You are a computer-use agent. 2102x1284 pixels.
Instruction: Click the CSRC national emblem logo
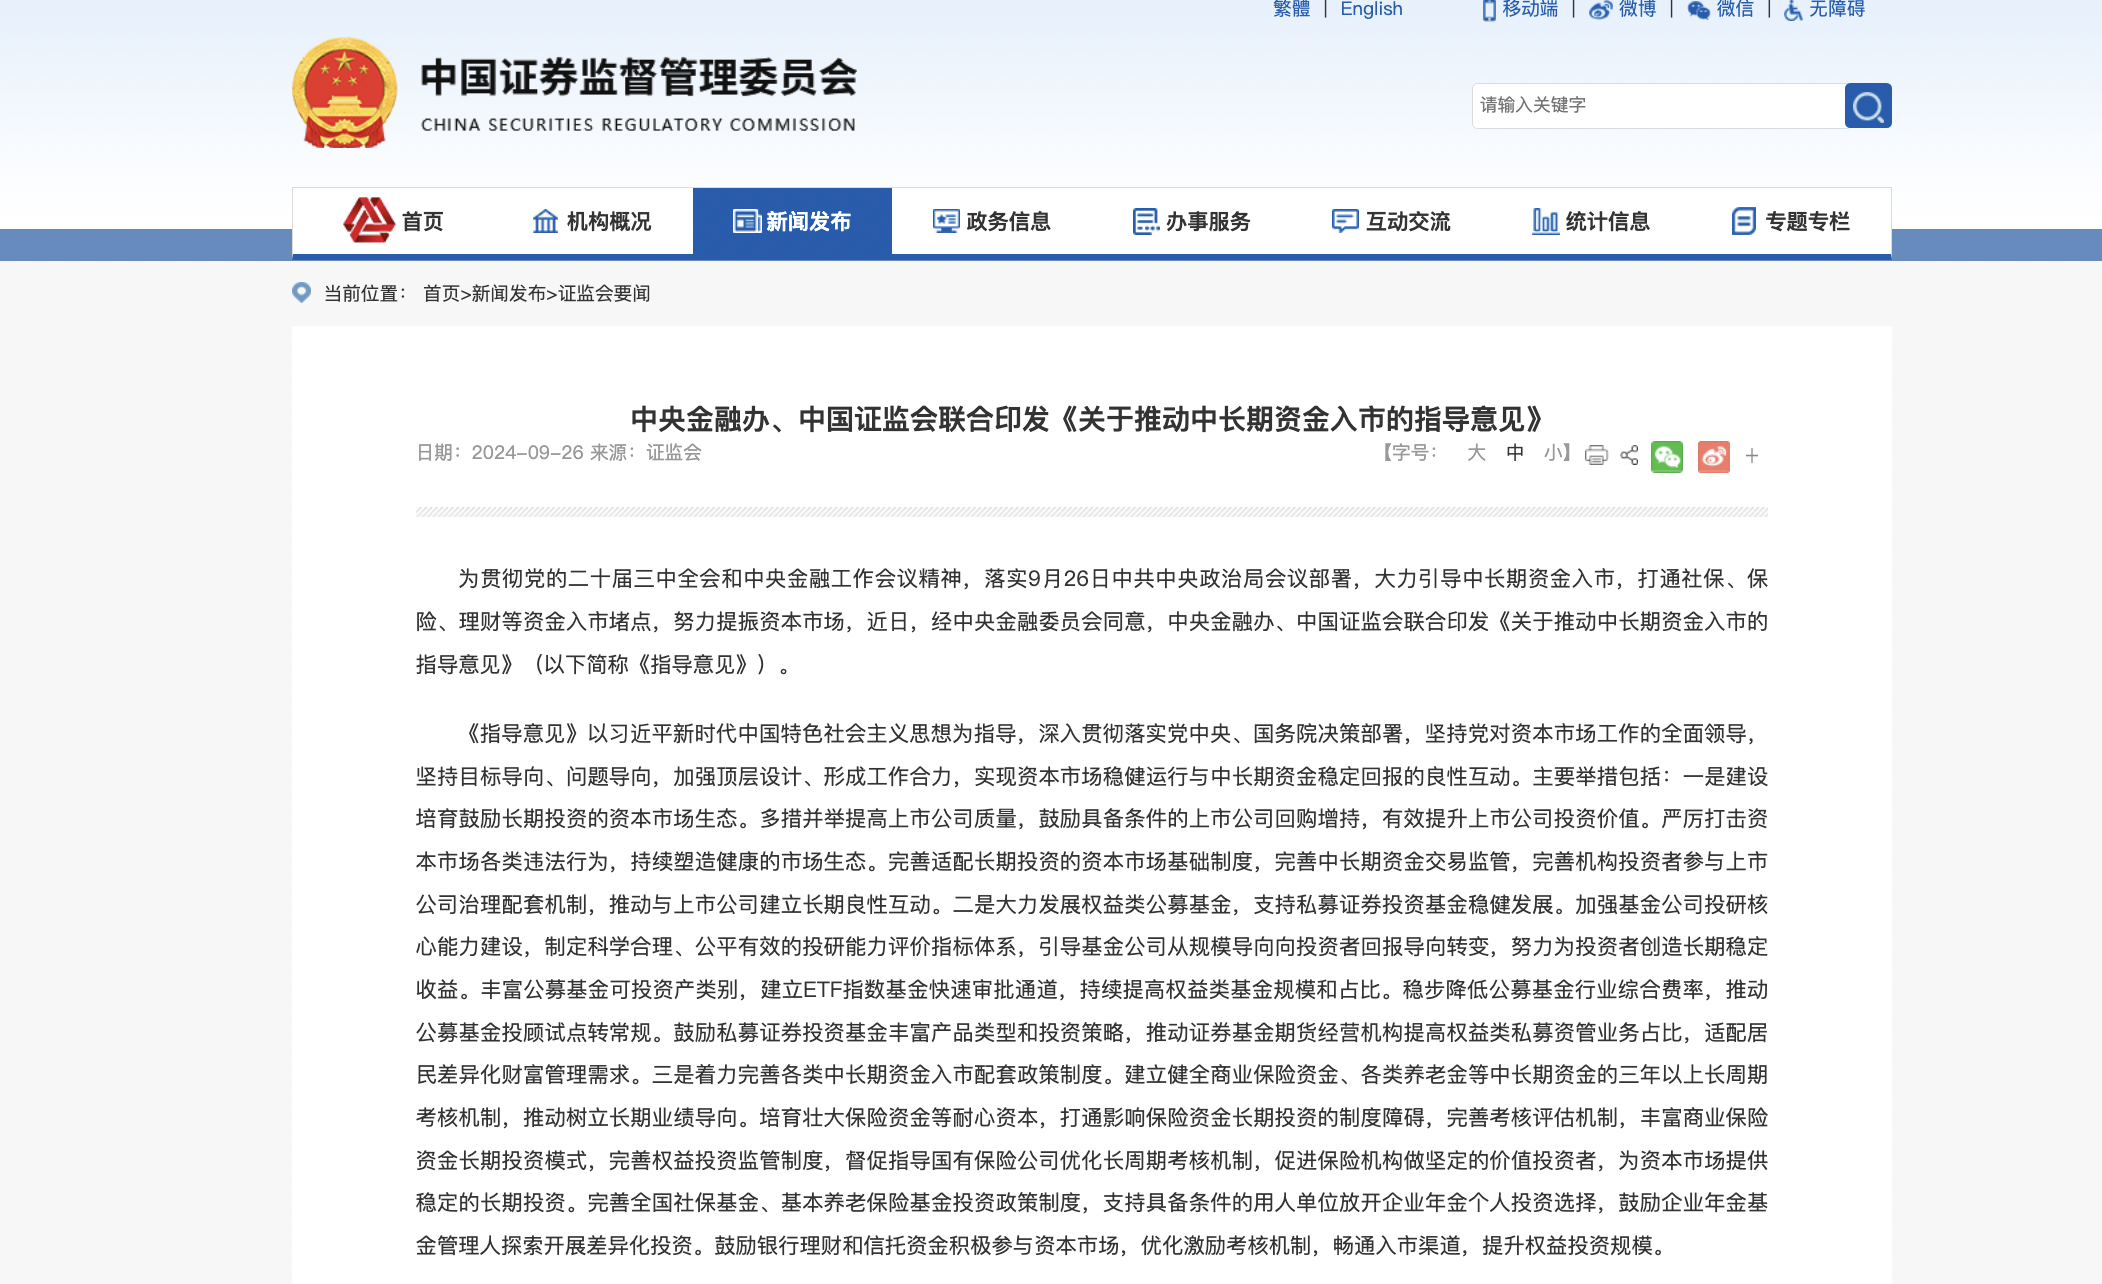coord(344,93)
